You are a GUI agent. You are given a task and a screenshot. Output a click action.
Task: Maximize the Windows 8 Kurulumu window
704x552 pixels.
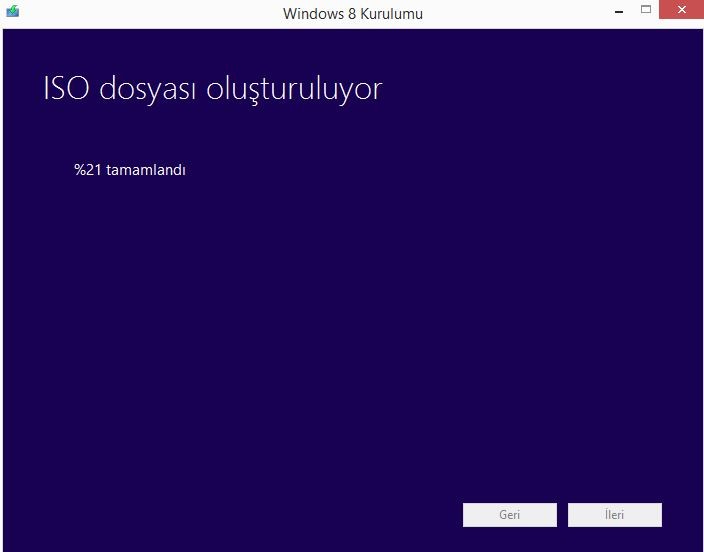pos(646,9)
